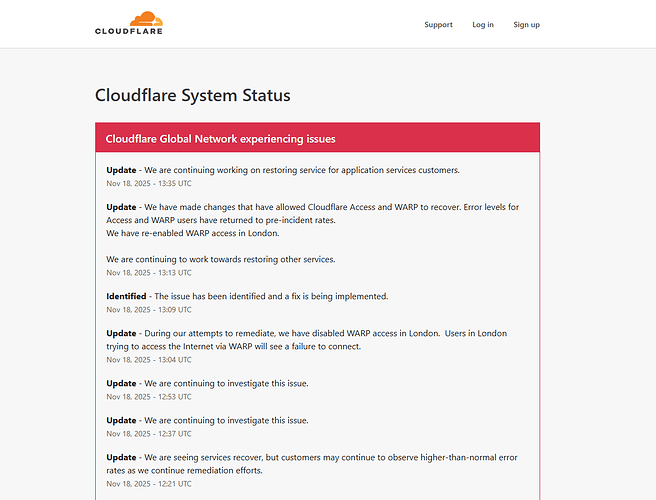Screen dimensions: 656x500
Task: Select the 13:13 UTC timestamp
Action: point(149,273)
